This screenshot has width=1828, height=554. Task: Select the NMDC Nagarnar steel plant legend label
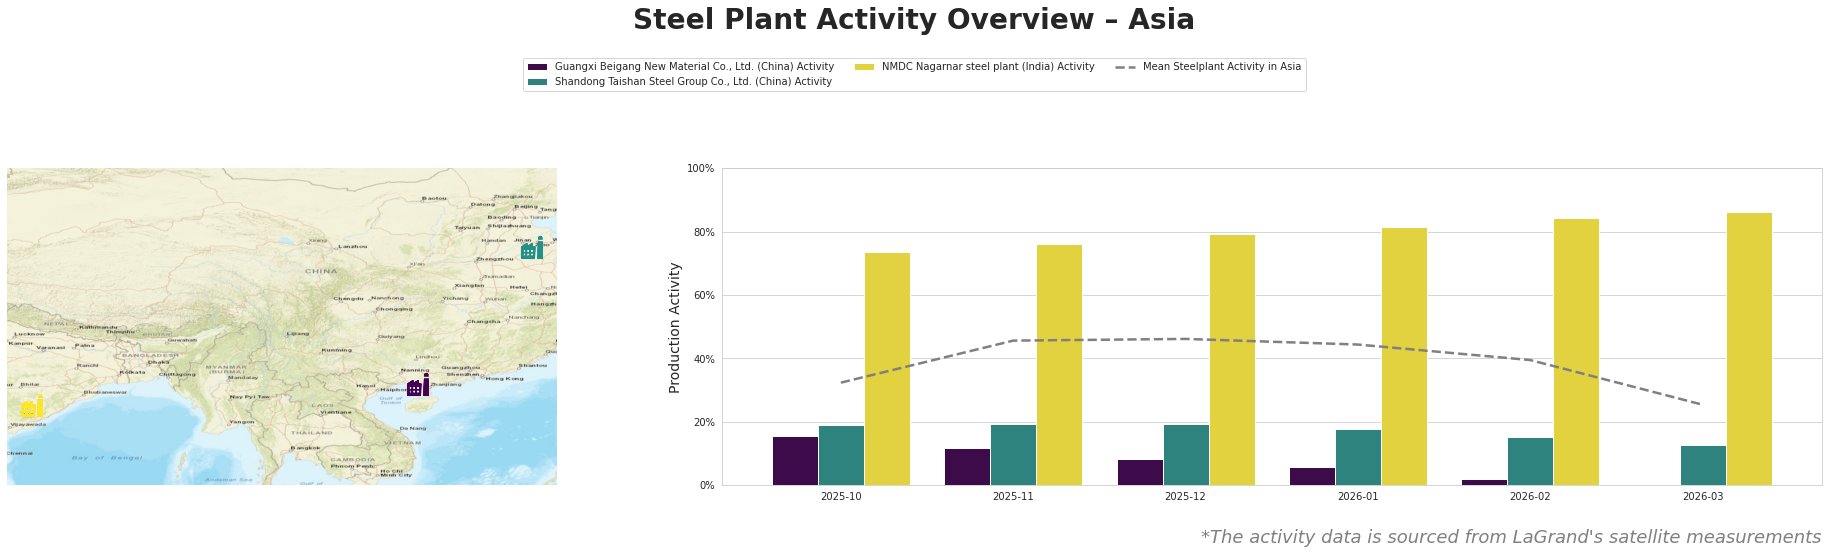988,67
